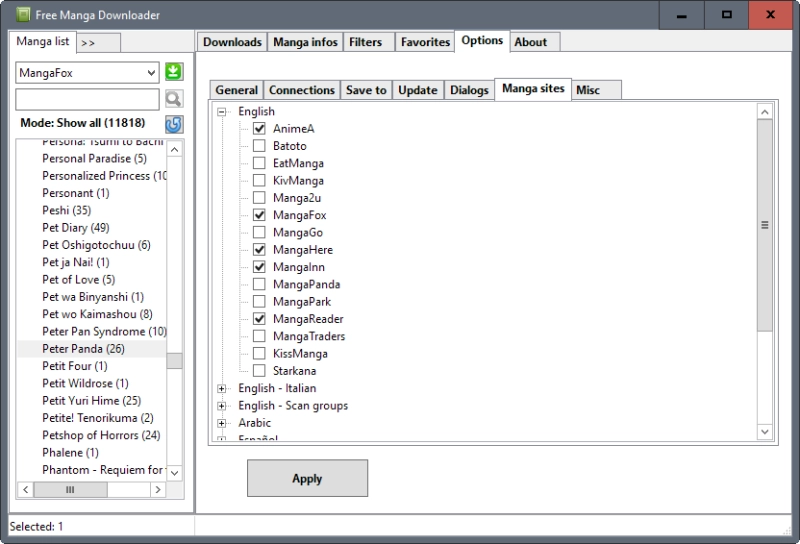Select Personal Paradise (5) in list
This screenshot has height=544, width=800.
[94, 159]
